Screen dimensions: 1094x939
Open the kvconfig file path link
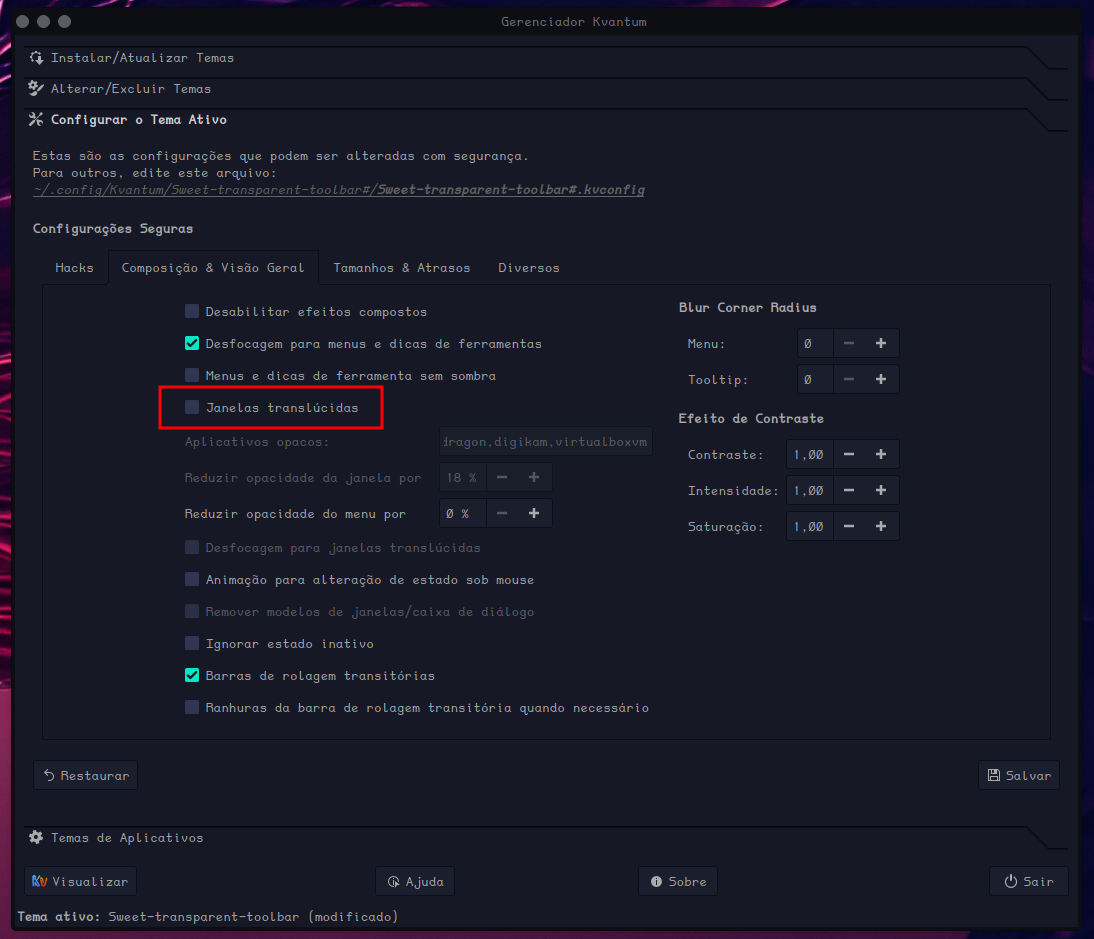(339, 190)
